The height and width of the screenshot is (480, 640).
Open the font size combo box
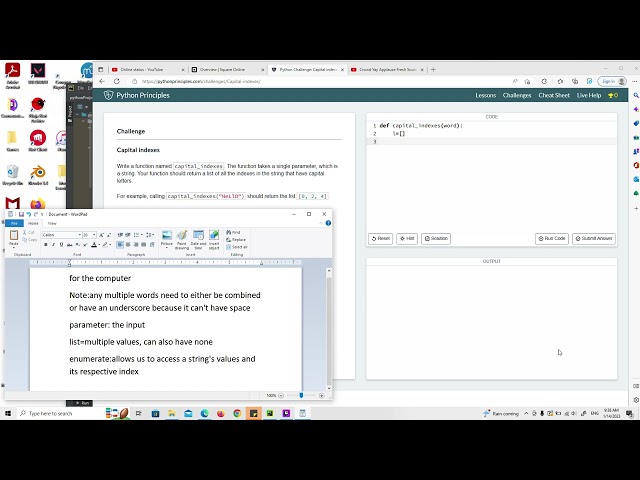coord(89,235)
